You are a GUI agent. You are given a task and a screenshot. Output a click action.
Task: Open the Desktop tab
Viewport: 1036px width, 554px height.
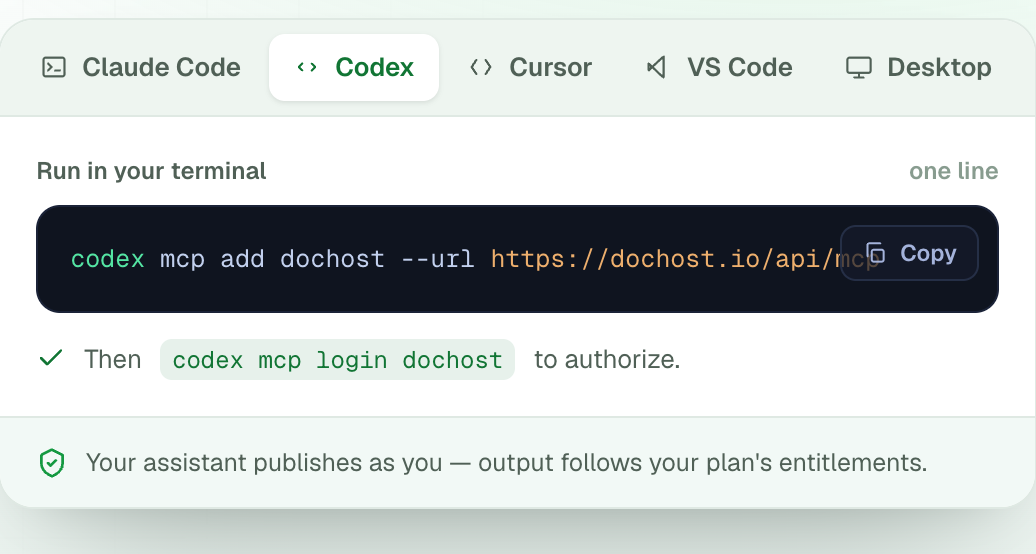[918, 67]
